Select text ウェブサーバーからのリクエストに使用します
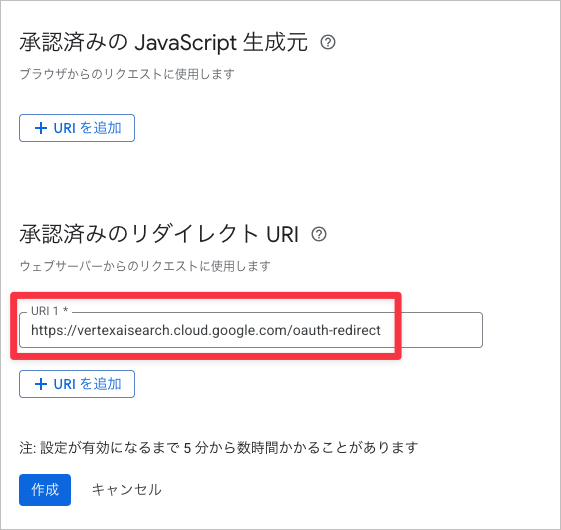 point(145,266)
